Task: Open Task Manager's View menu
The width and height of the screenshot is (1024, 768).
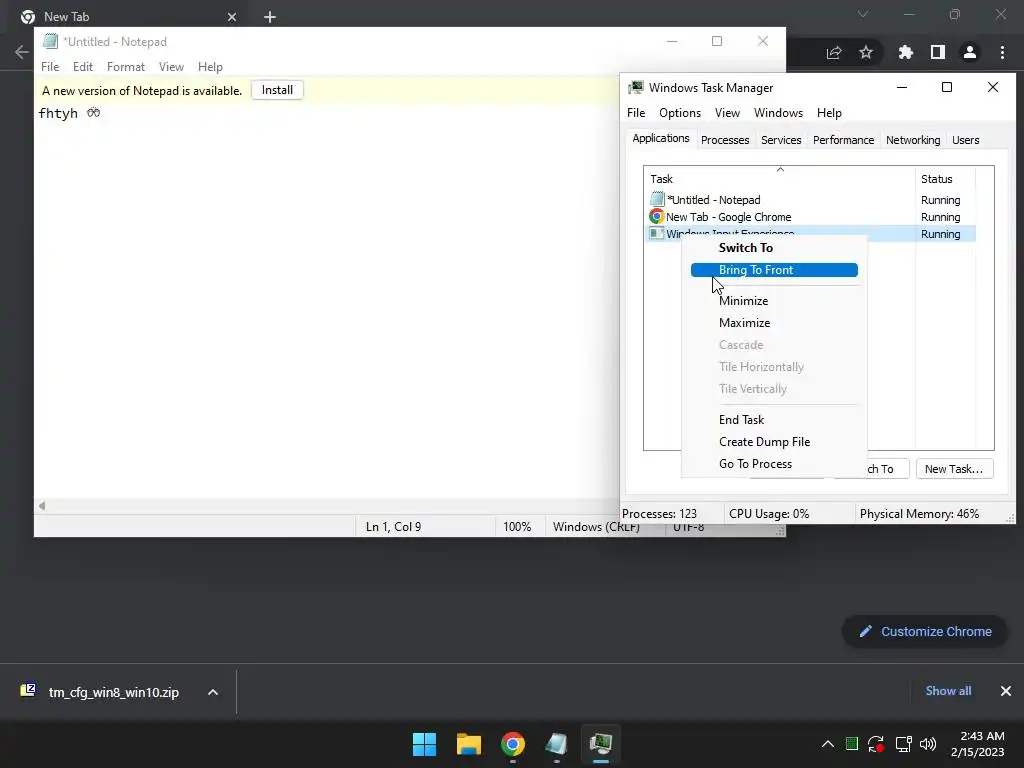Action: point(727,113)
